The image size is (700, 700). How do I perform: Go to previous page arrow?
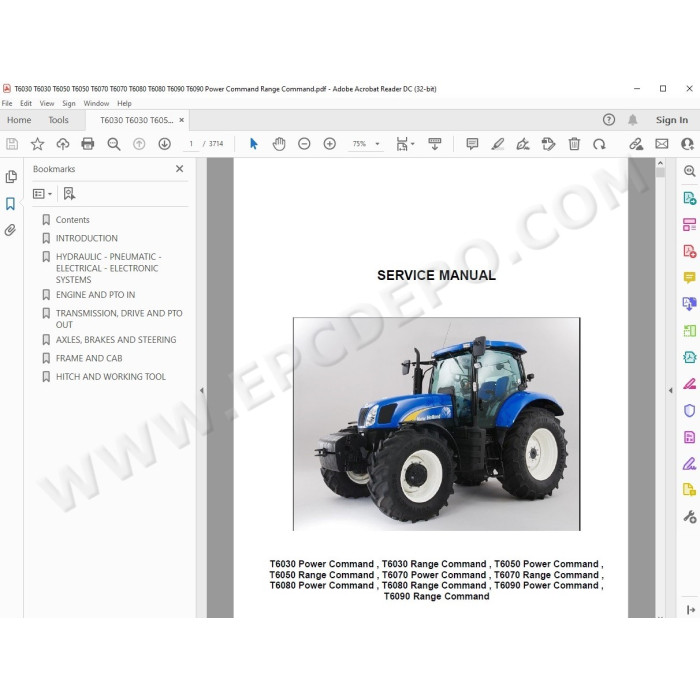pos(139,144)
